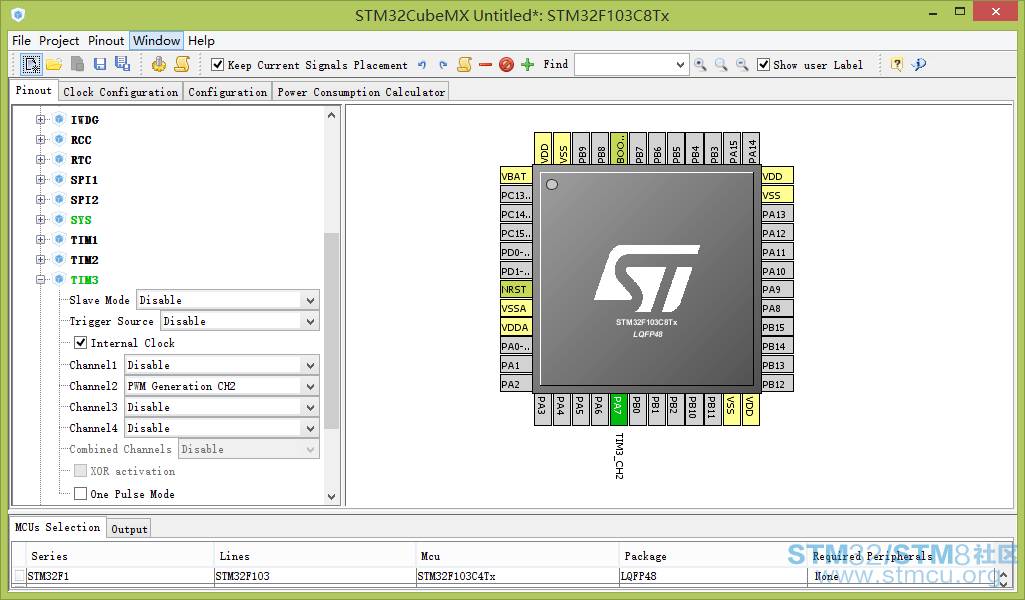Open the Find combo box dropdown
This screenshot has height=600, width=1025.
(x=680, y=65)
